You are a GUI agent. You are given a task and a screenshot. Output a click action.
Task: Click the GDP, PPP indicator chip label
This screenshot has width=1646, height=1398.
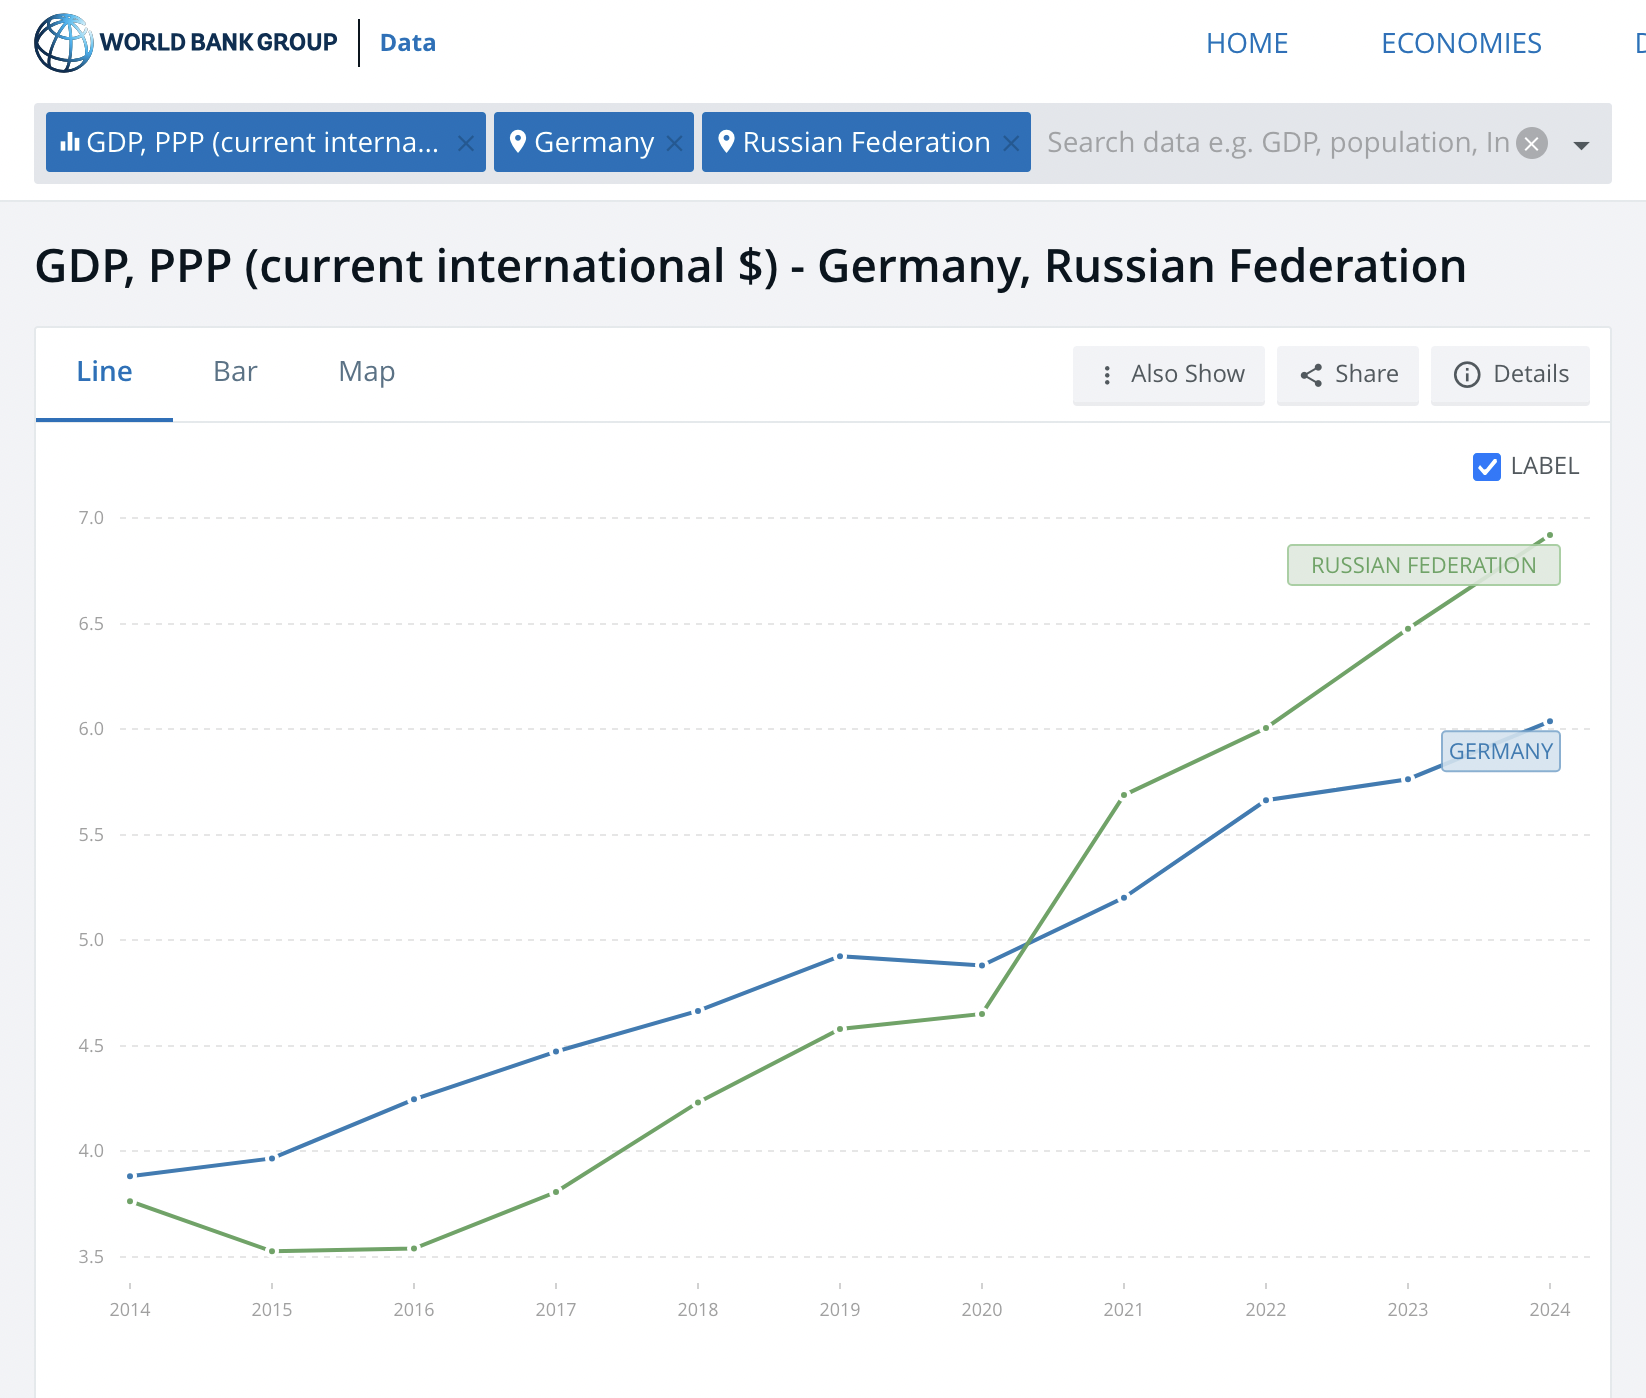coord(263,142)
